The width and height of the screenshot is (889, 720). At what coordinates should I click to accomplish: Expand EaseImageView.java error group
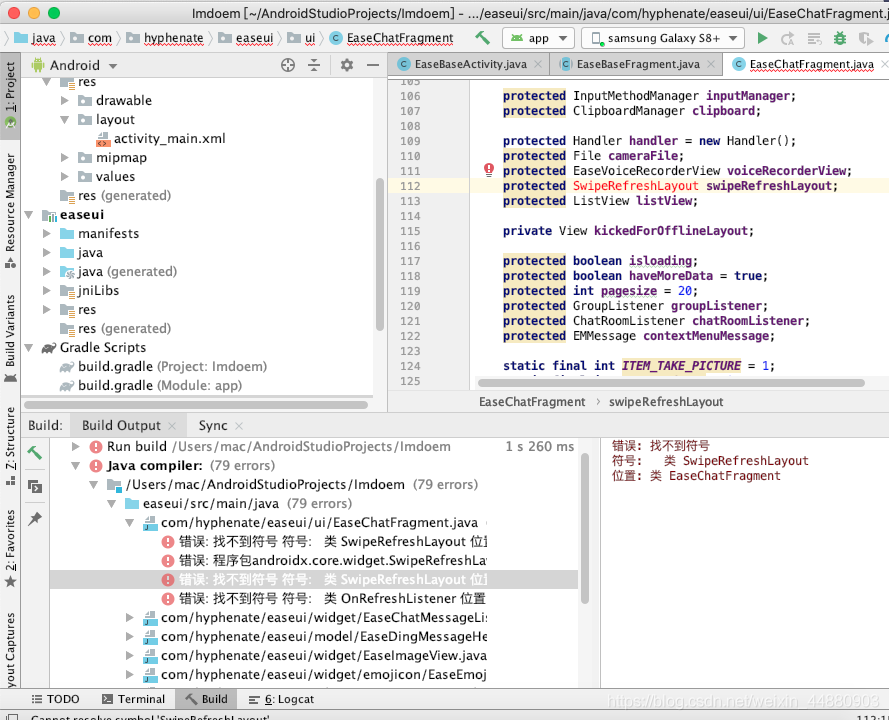tap(130, 656)
